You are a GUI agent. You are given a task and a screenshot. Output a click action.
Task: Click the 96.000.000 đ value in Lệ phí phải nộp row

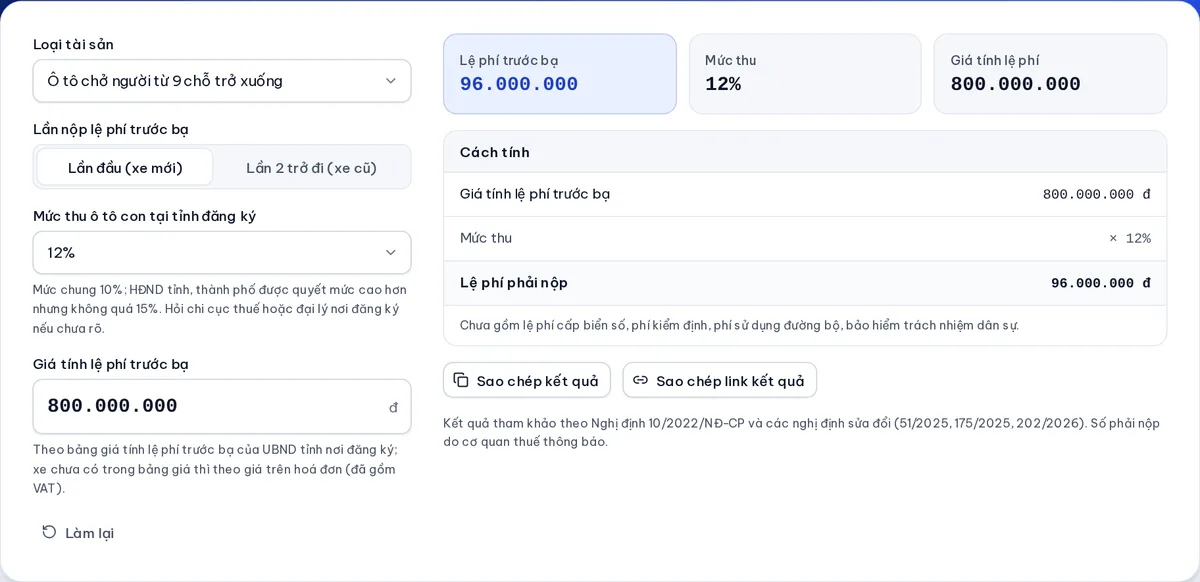tap(1101, 283)
